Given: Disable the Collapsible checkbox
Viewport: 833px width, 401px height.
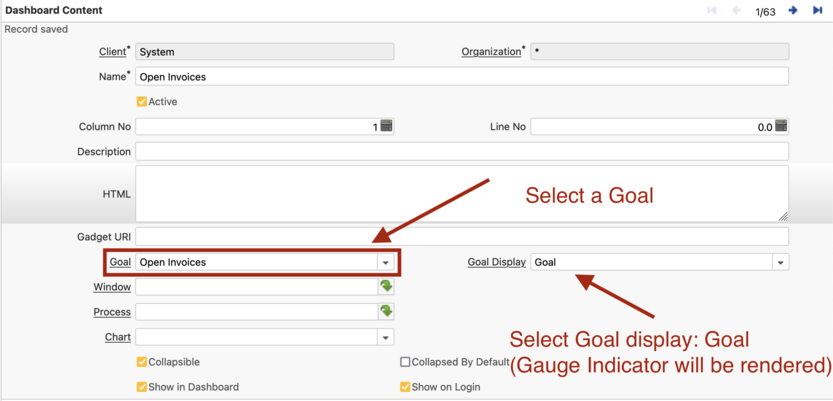Looking at the screenshot, I should tap(142, 362).
